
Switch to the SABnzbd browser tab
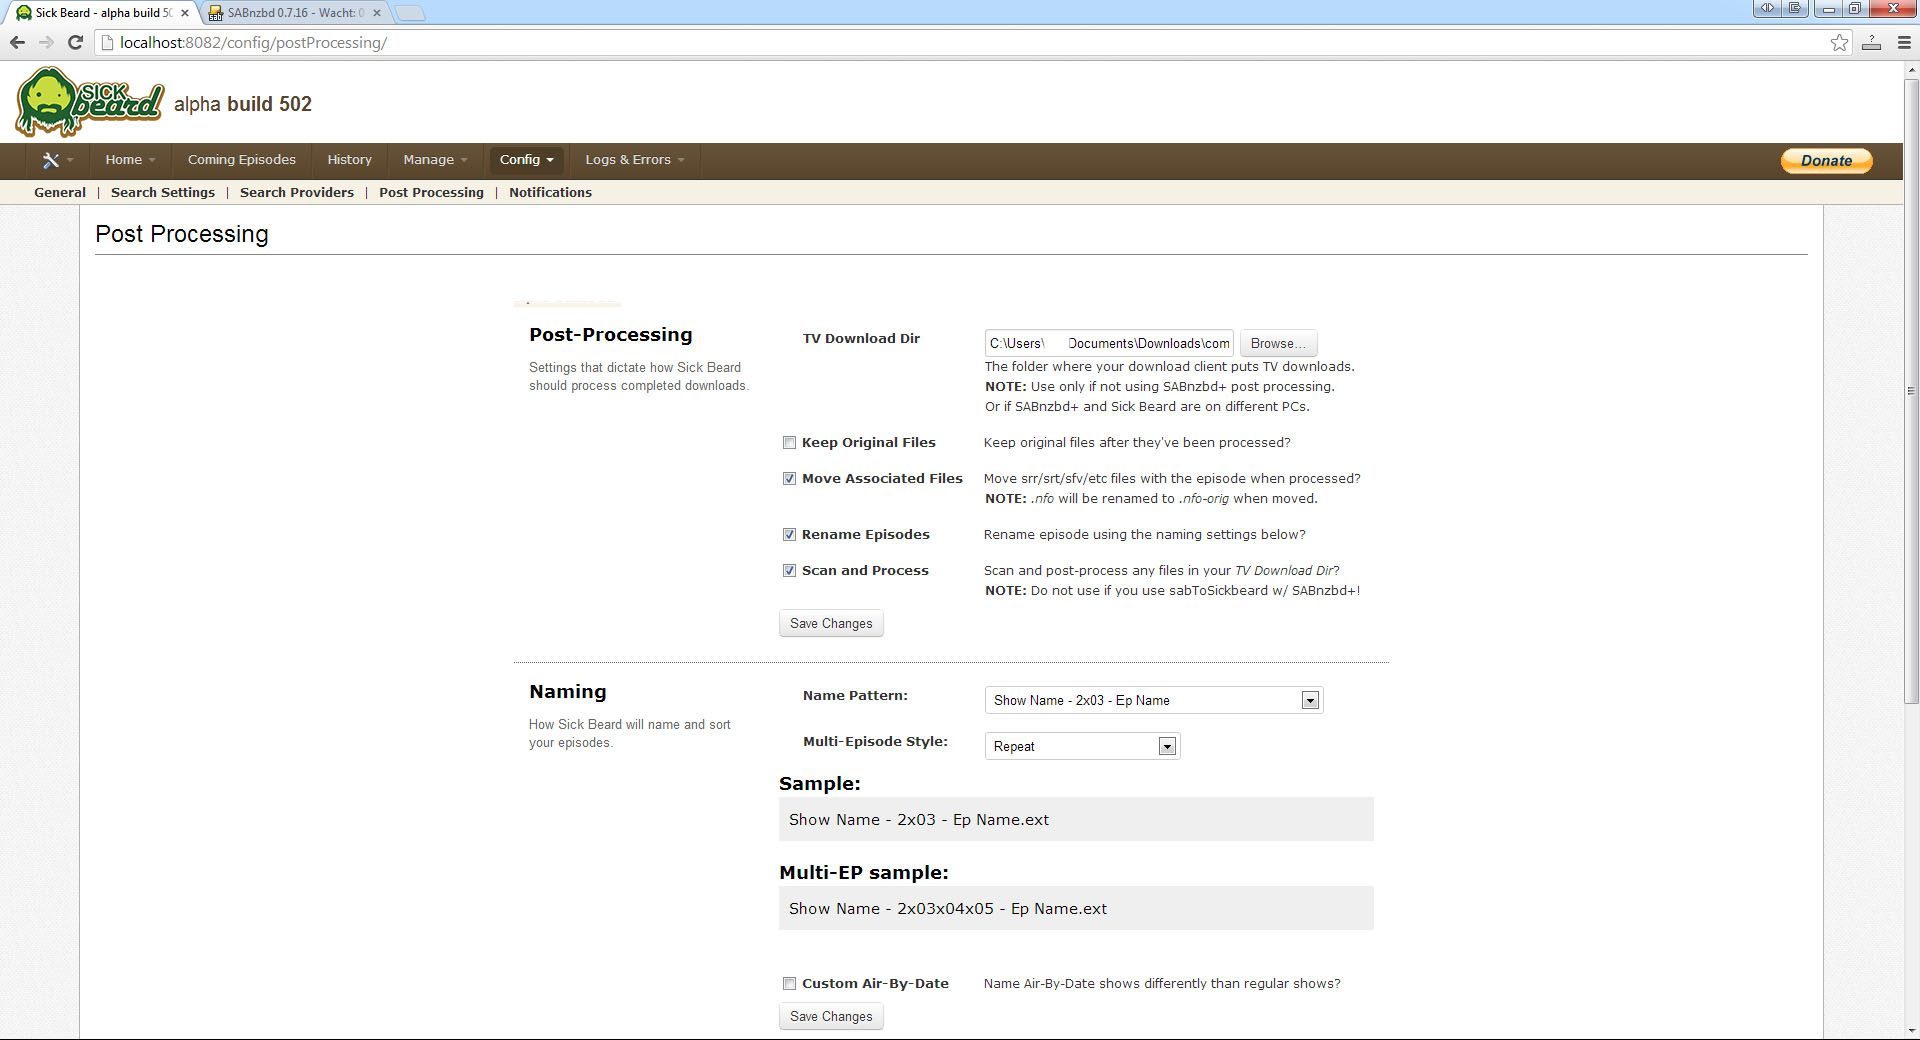point(294,13)
